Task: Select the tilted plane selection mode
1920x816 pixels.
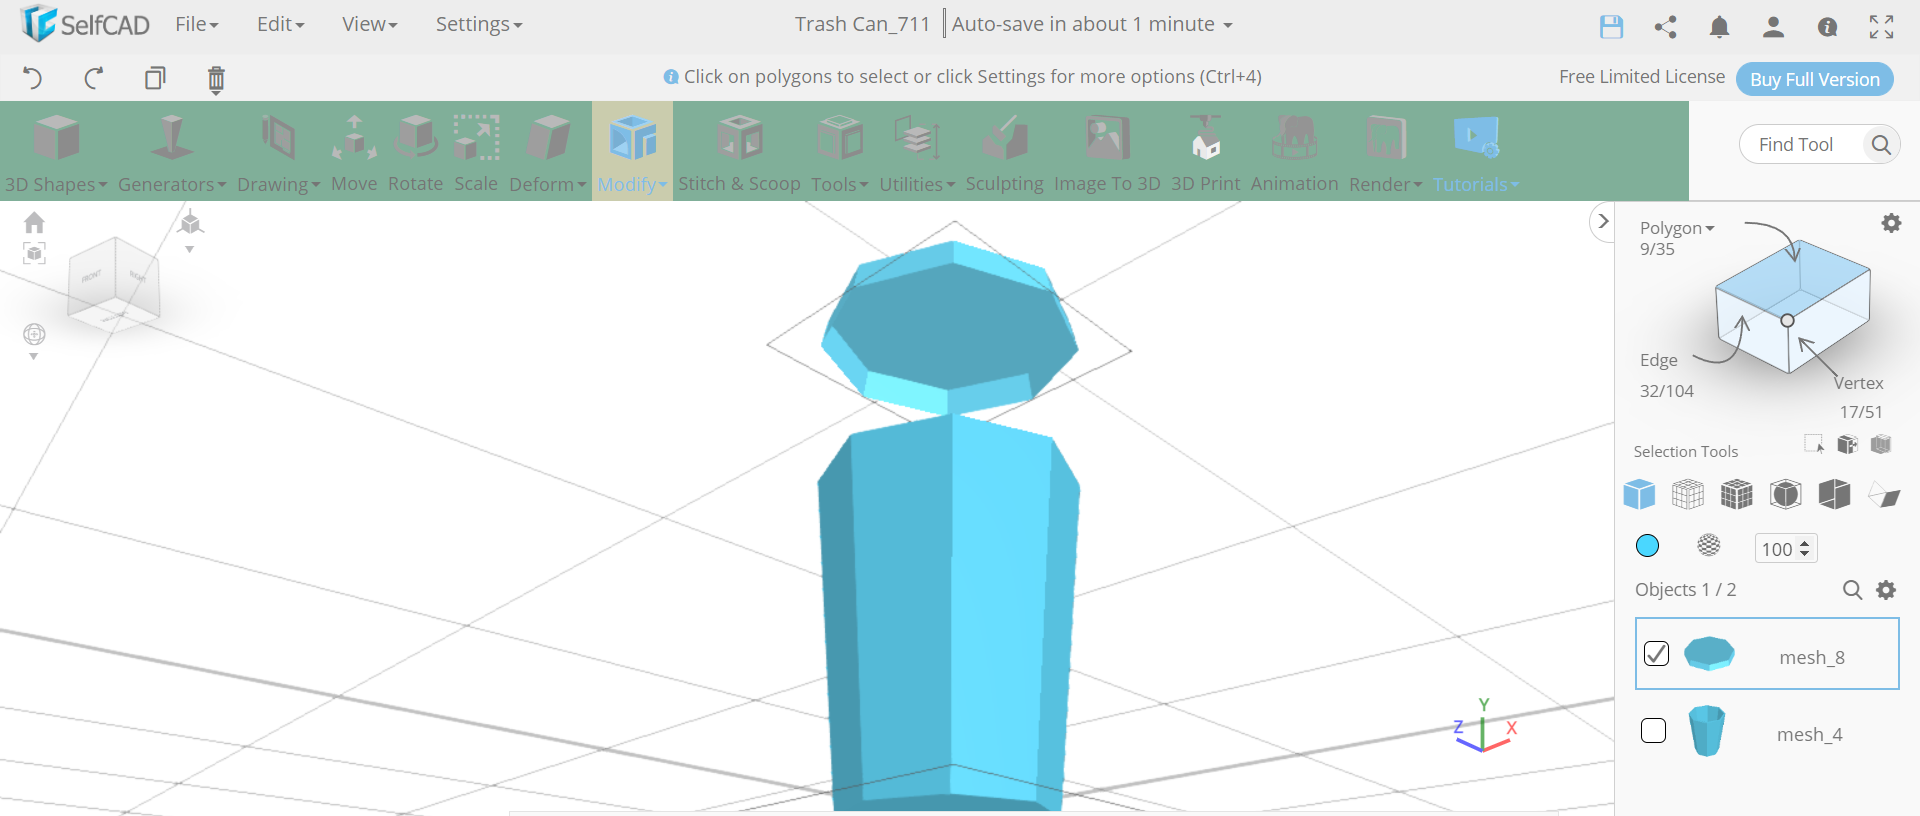Action: point(1884,494)
